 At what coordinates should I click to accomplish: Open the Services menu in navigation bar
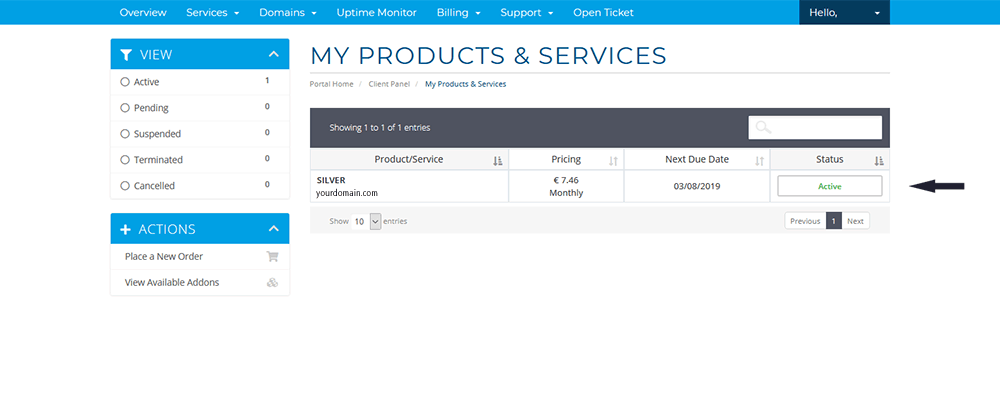(x=212, y=12)
